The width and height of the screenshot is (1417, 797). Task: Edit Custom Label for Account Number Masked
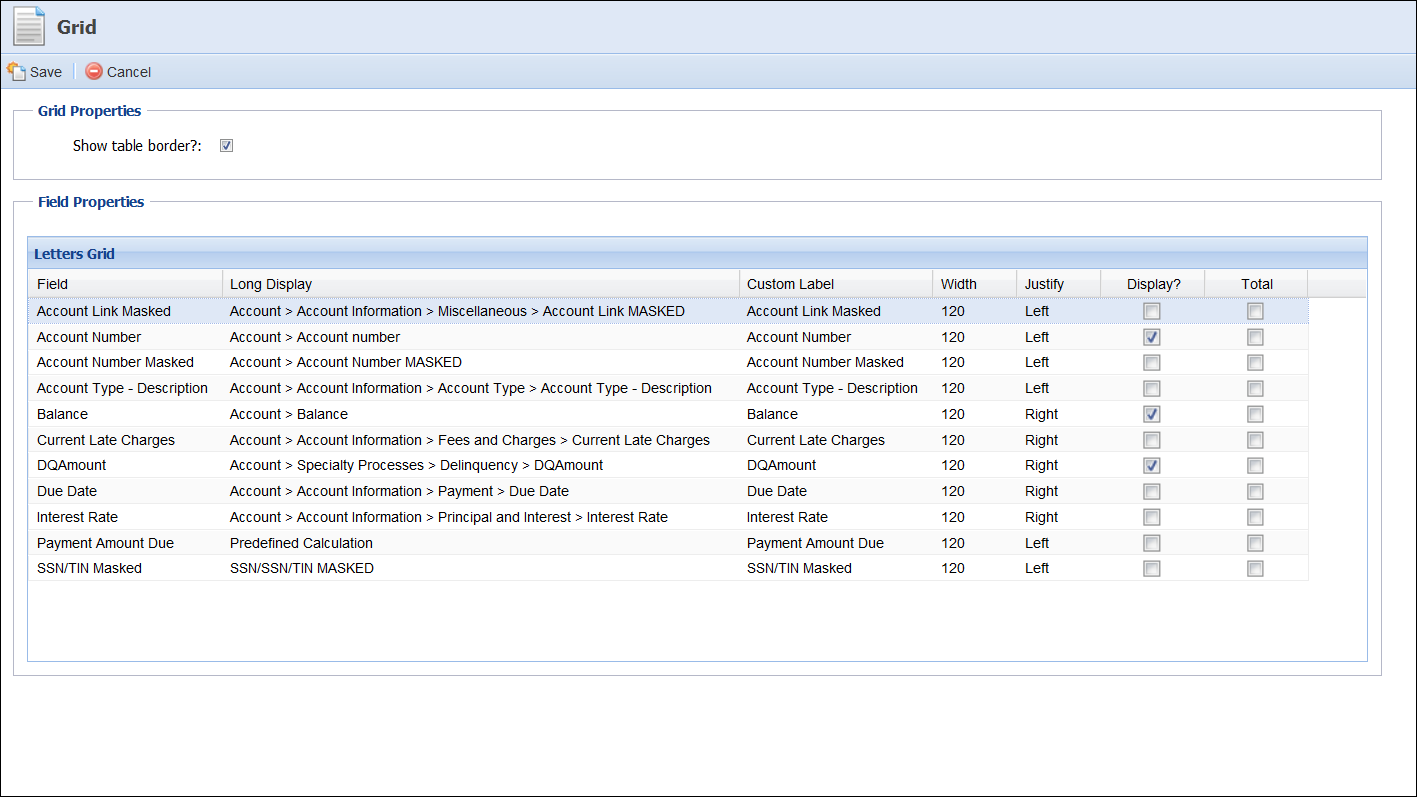point(835,362)
